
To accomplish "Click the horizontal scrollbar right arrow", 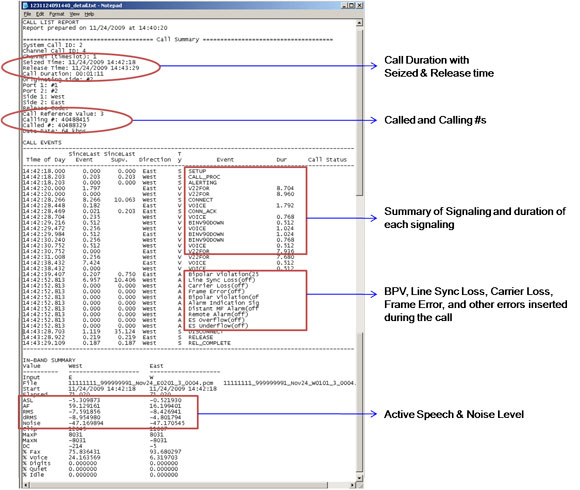I will pos(353,485).
